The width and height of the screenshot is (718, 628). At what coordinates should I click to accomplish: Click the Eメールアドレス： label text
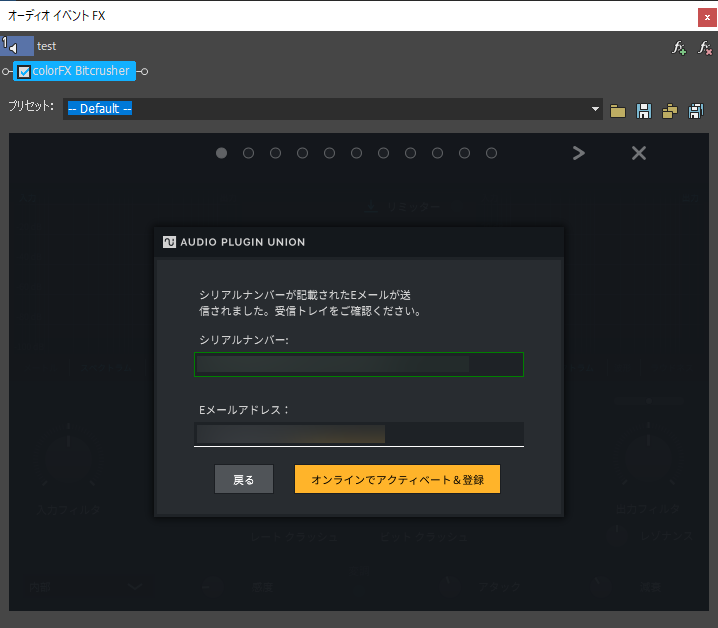[244, 410]
